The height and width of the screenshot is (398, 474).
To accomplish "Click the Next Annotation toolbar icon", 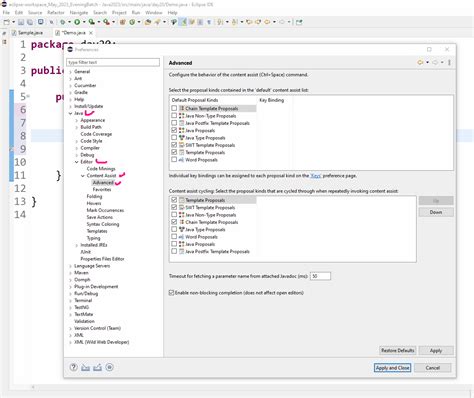I will pos(220,22).
